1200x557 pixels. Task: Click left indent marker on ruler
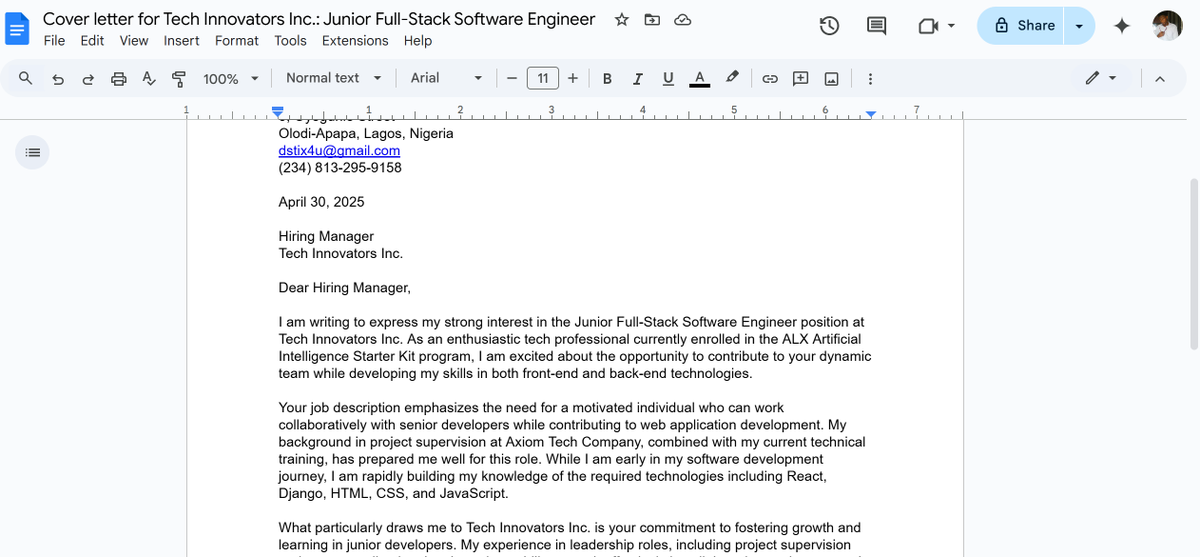pyautogui.click(x=278, y=113)
